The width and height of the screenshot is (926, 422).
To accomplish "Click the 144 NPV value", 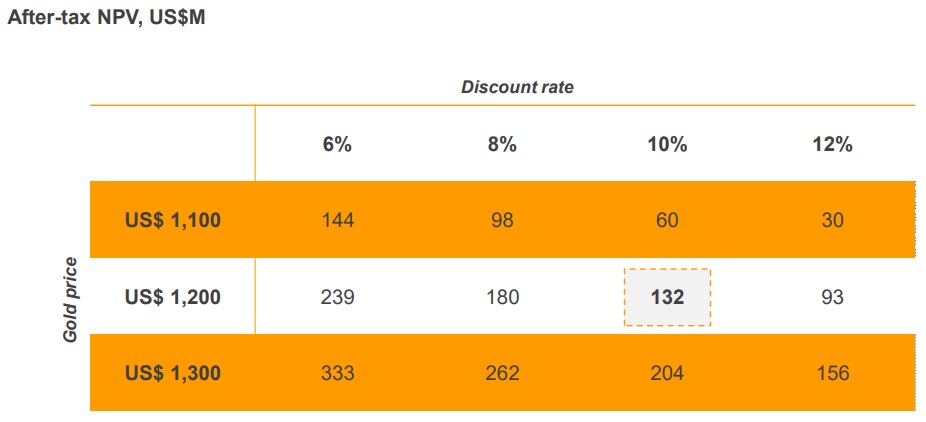I will pyautogui.click(x=337, y=221).
